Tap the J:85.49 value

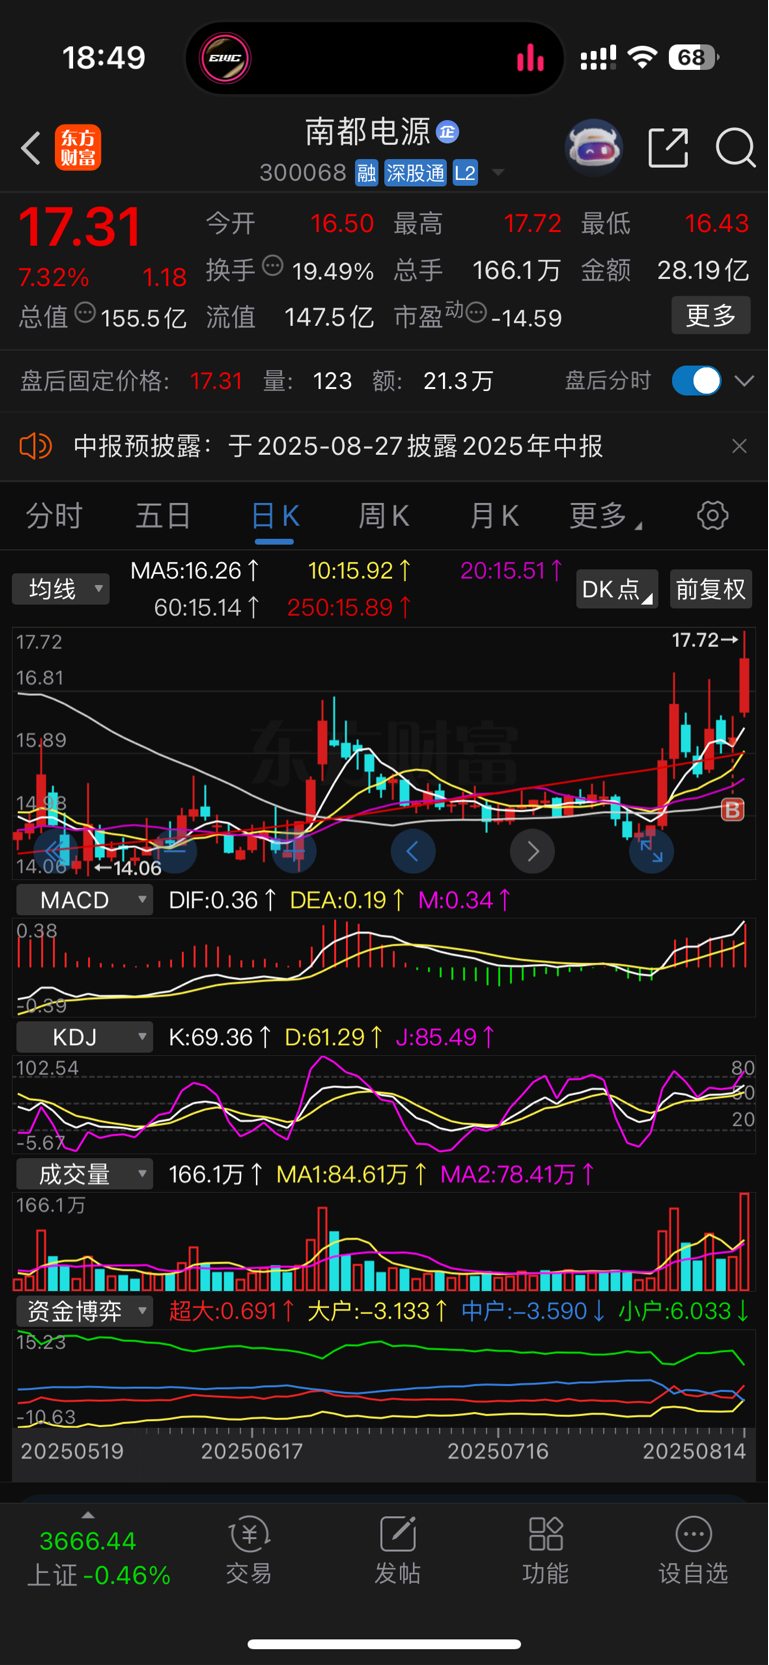point(445,1037)
